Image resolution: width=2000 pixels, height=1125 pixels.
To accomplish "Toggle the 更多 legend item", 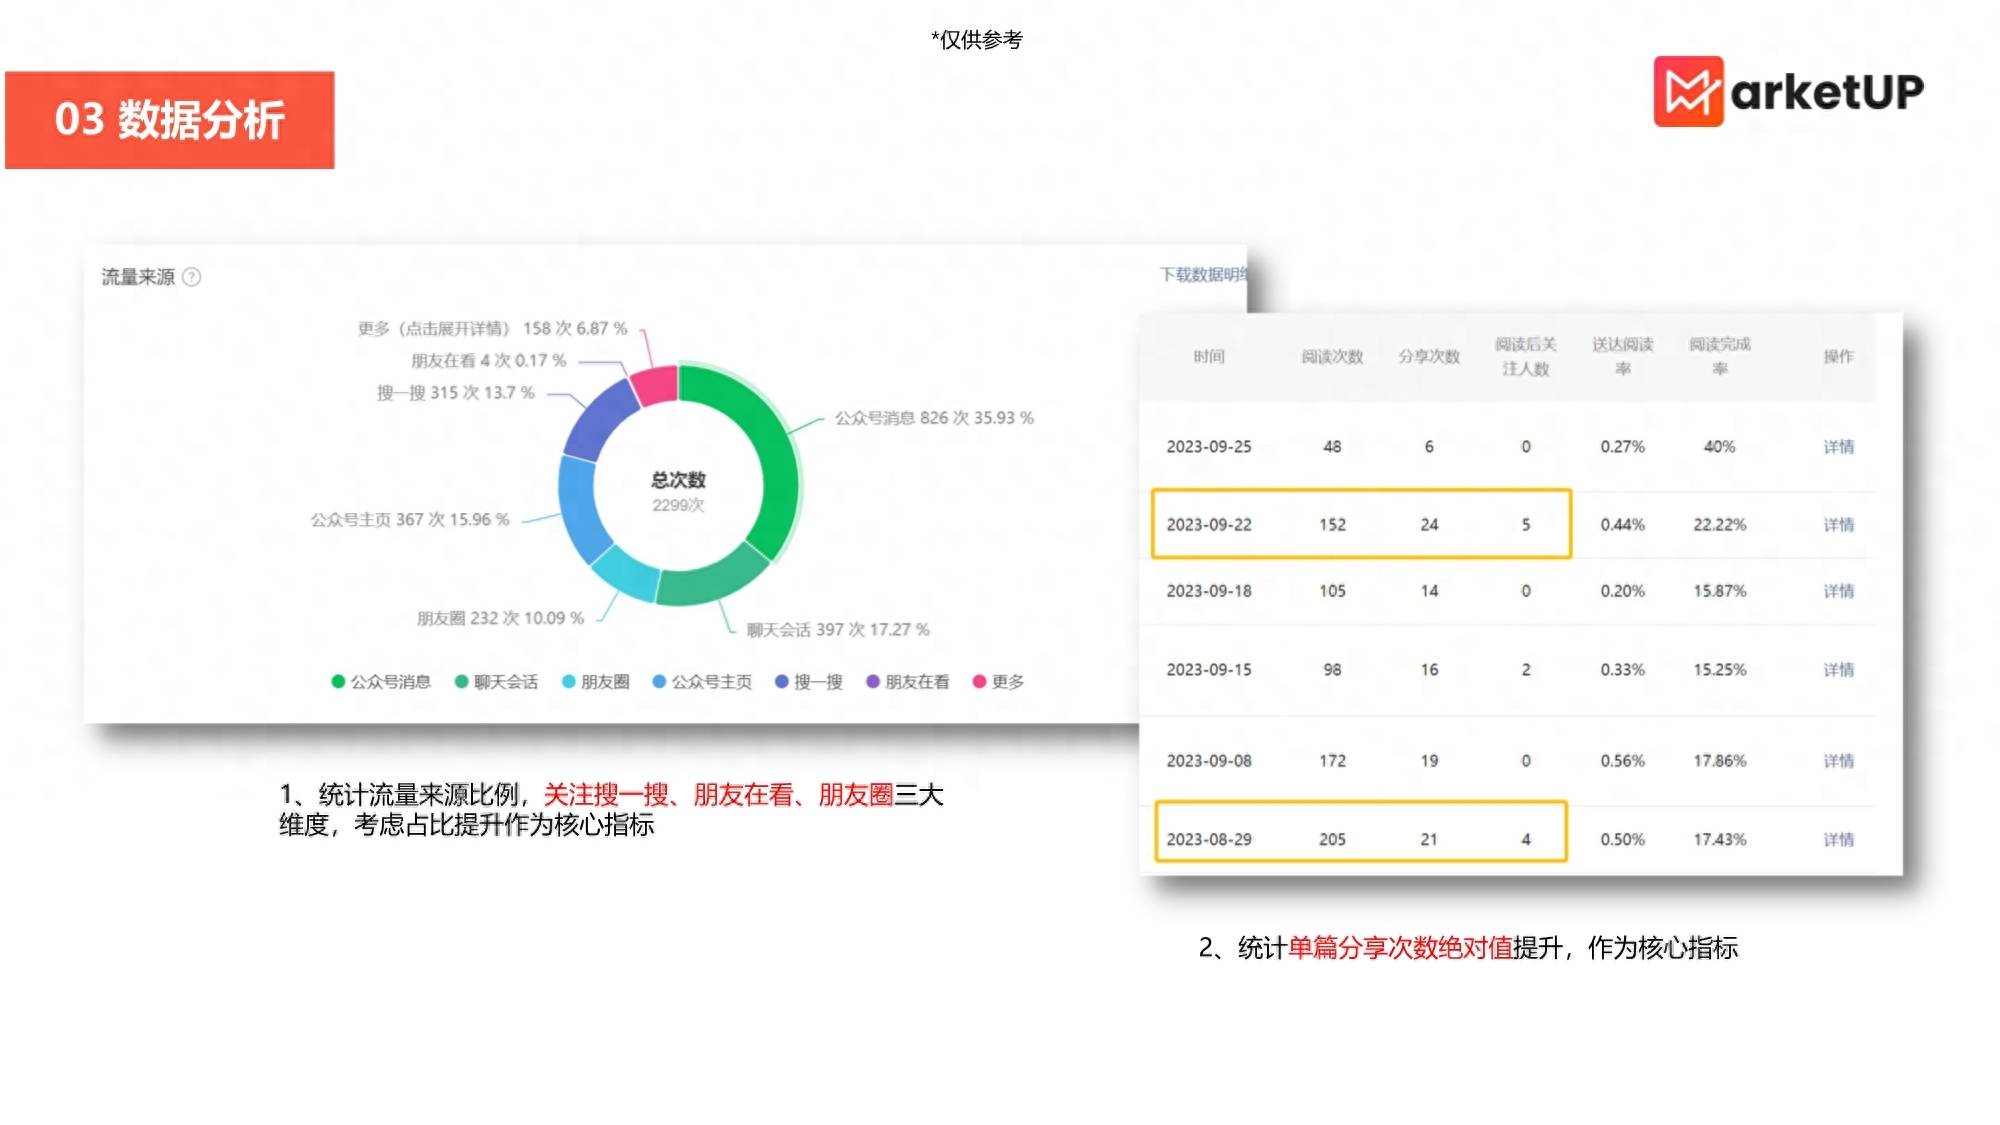I will coord(998,682).
